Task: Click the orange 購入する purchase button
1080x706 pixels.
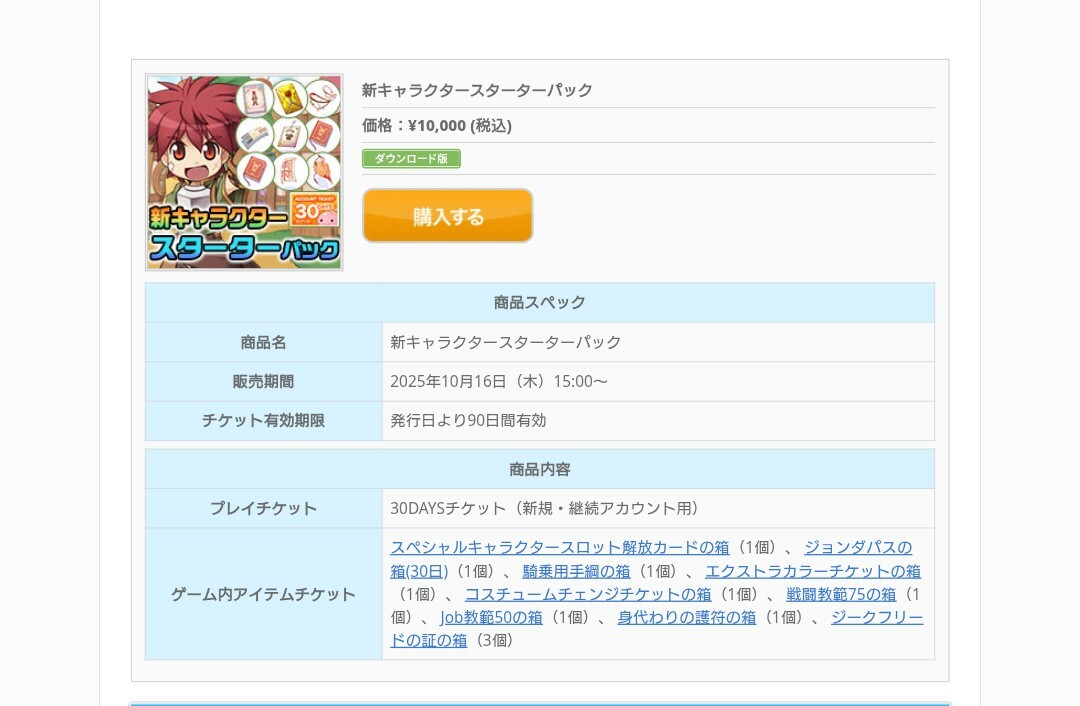Action: [x=448, y=216]
